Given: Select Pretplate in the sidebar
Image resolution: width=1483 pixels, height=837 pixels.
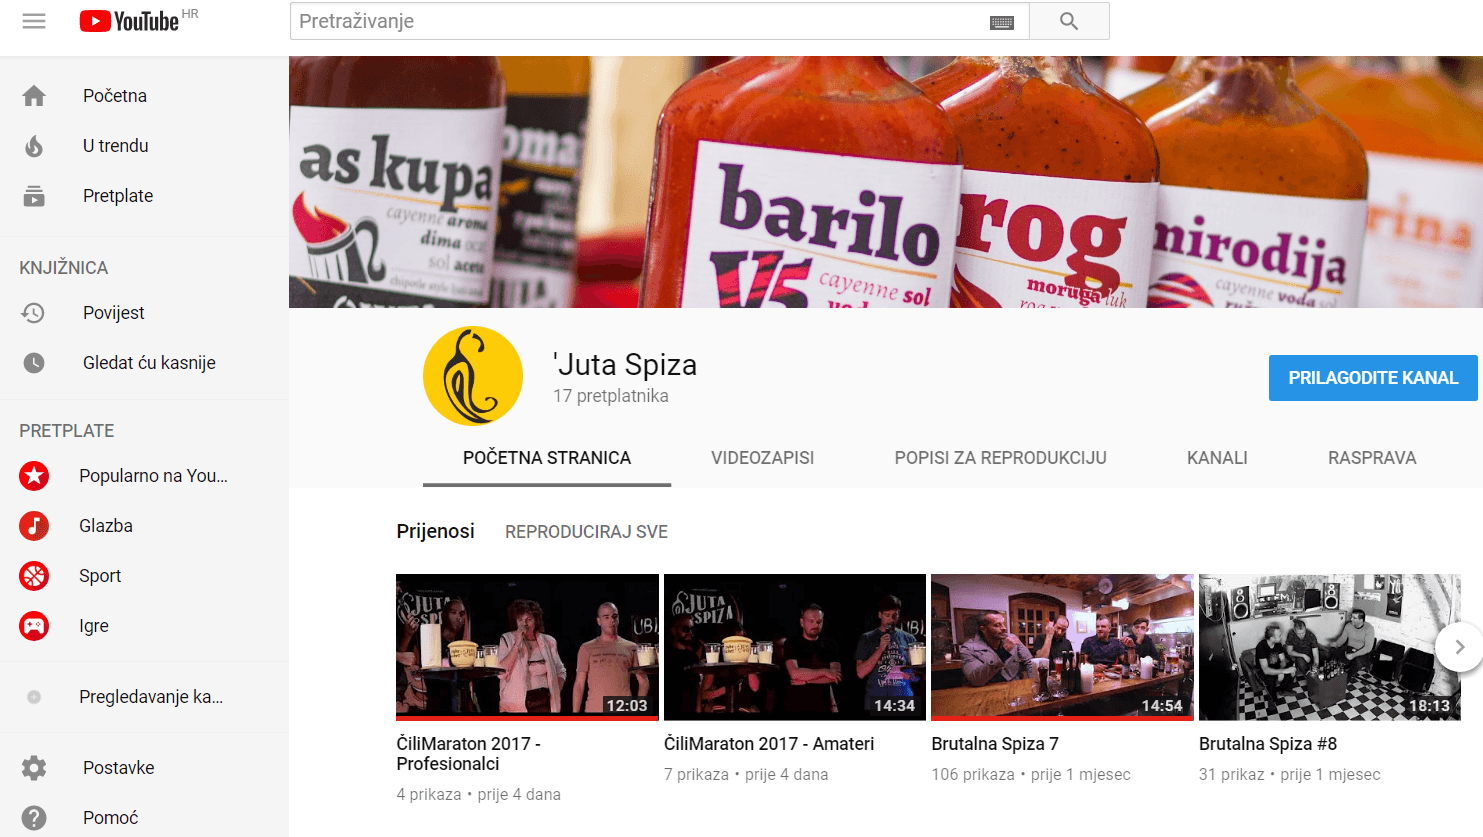Looking at the screenshot, I should [118, 196].
